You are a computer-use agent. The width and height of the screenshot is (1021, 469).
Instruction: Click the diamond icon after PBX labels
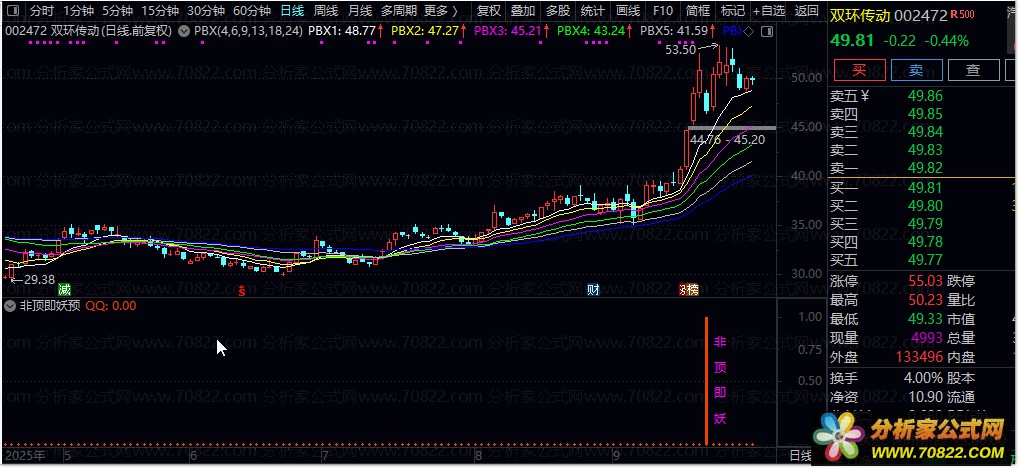point(749,31)
